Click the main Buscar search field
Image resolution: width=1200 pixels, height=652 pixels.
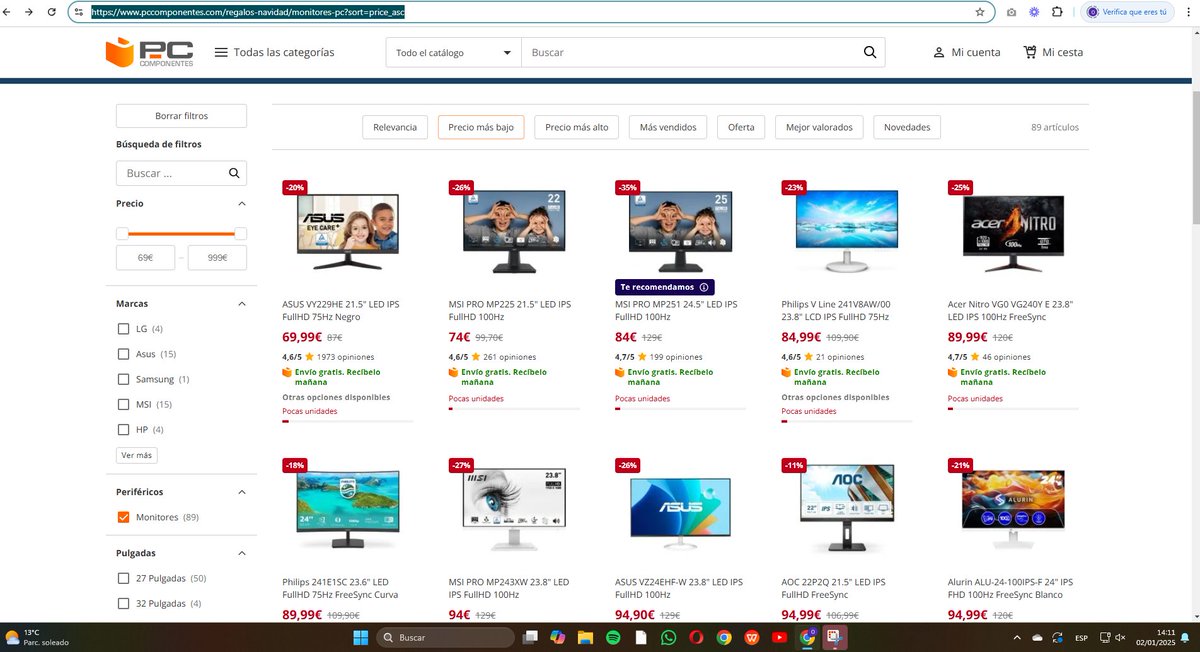pyautogui.click(x=690, y=52)
